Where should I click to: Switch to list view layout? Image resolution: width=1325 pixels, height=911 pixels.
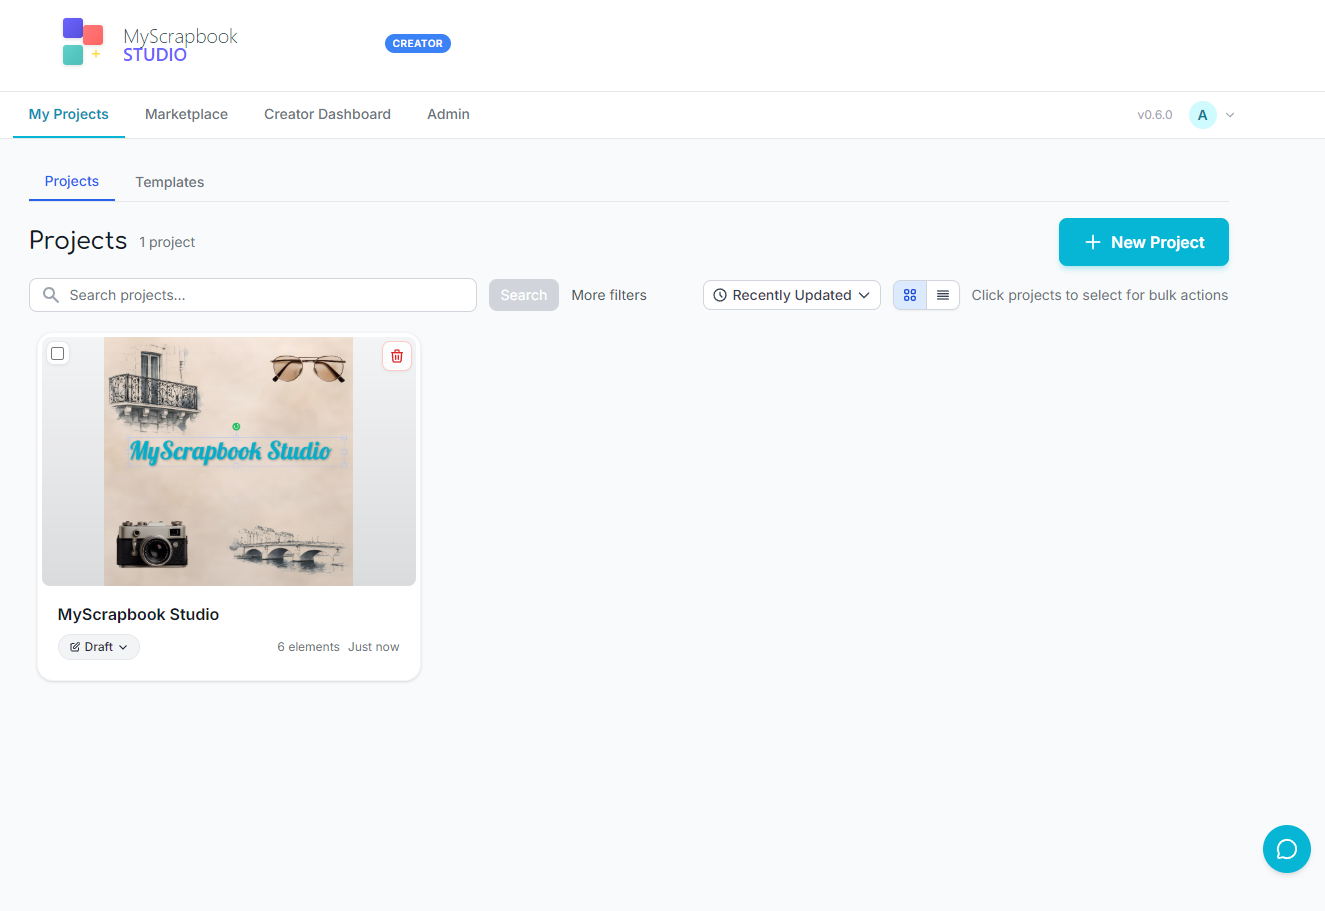pos(943,295)
